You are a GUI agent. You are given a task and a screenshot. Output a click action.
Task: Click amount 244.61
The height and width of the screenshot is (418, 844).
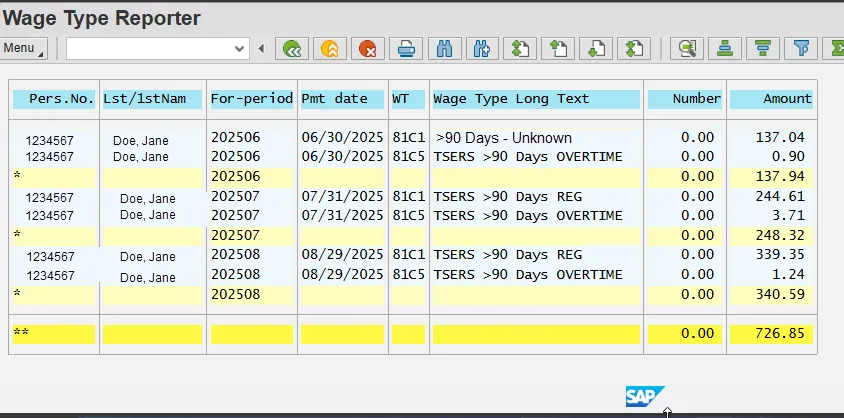780,196
